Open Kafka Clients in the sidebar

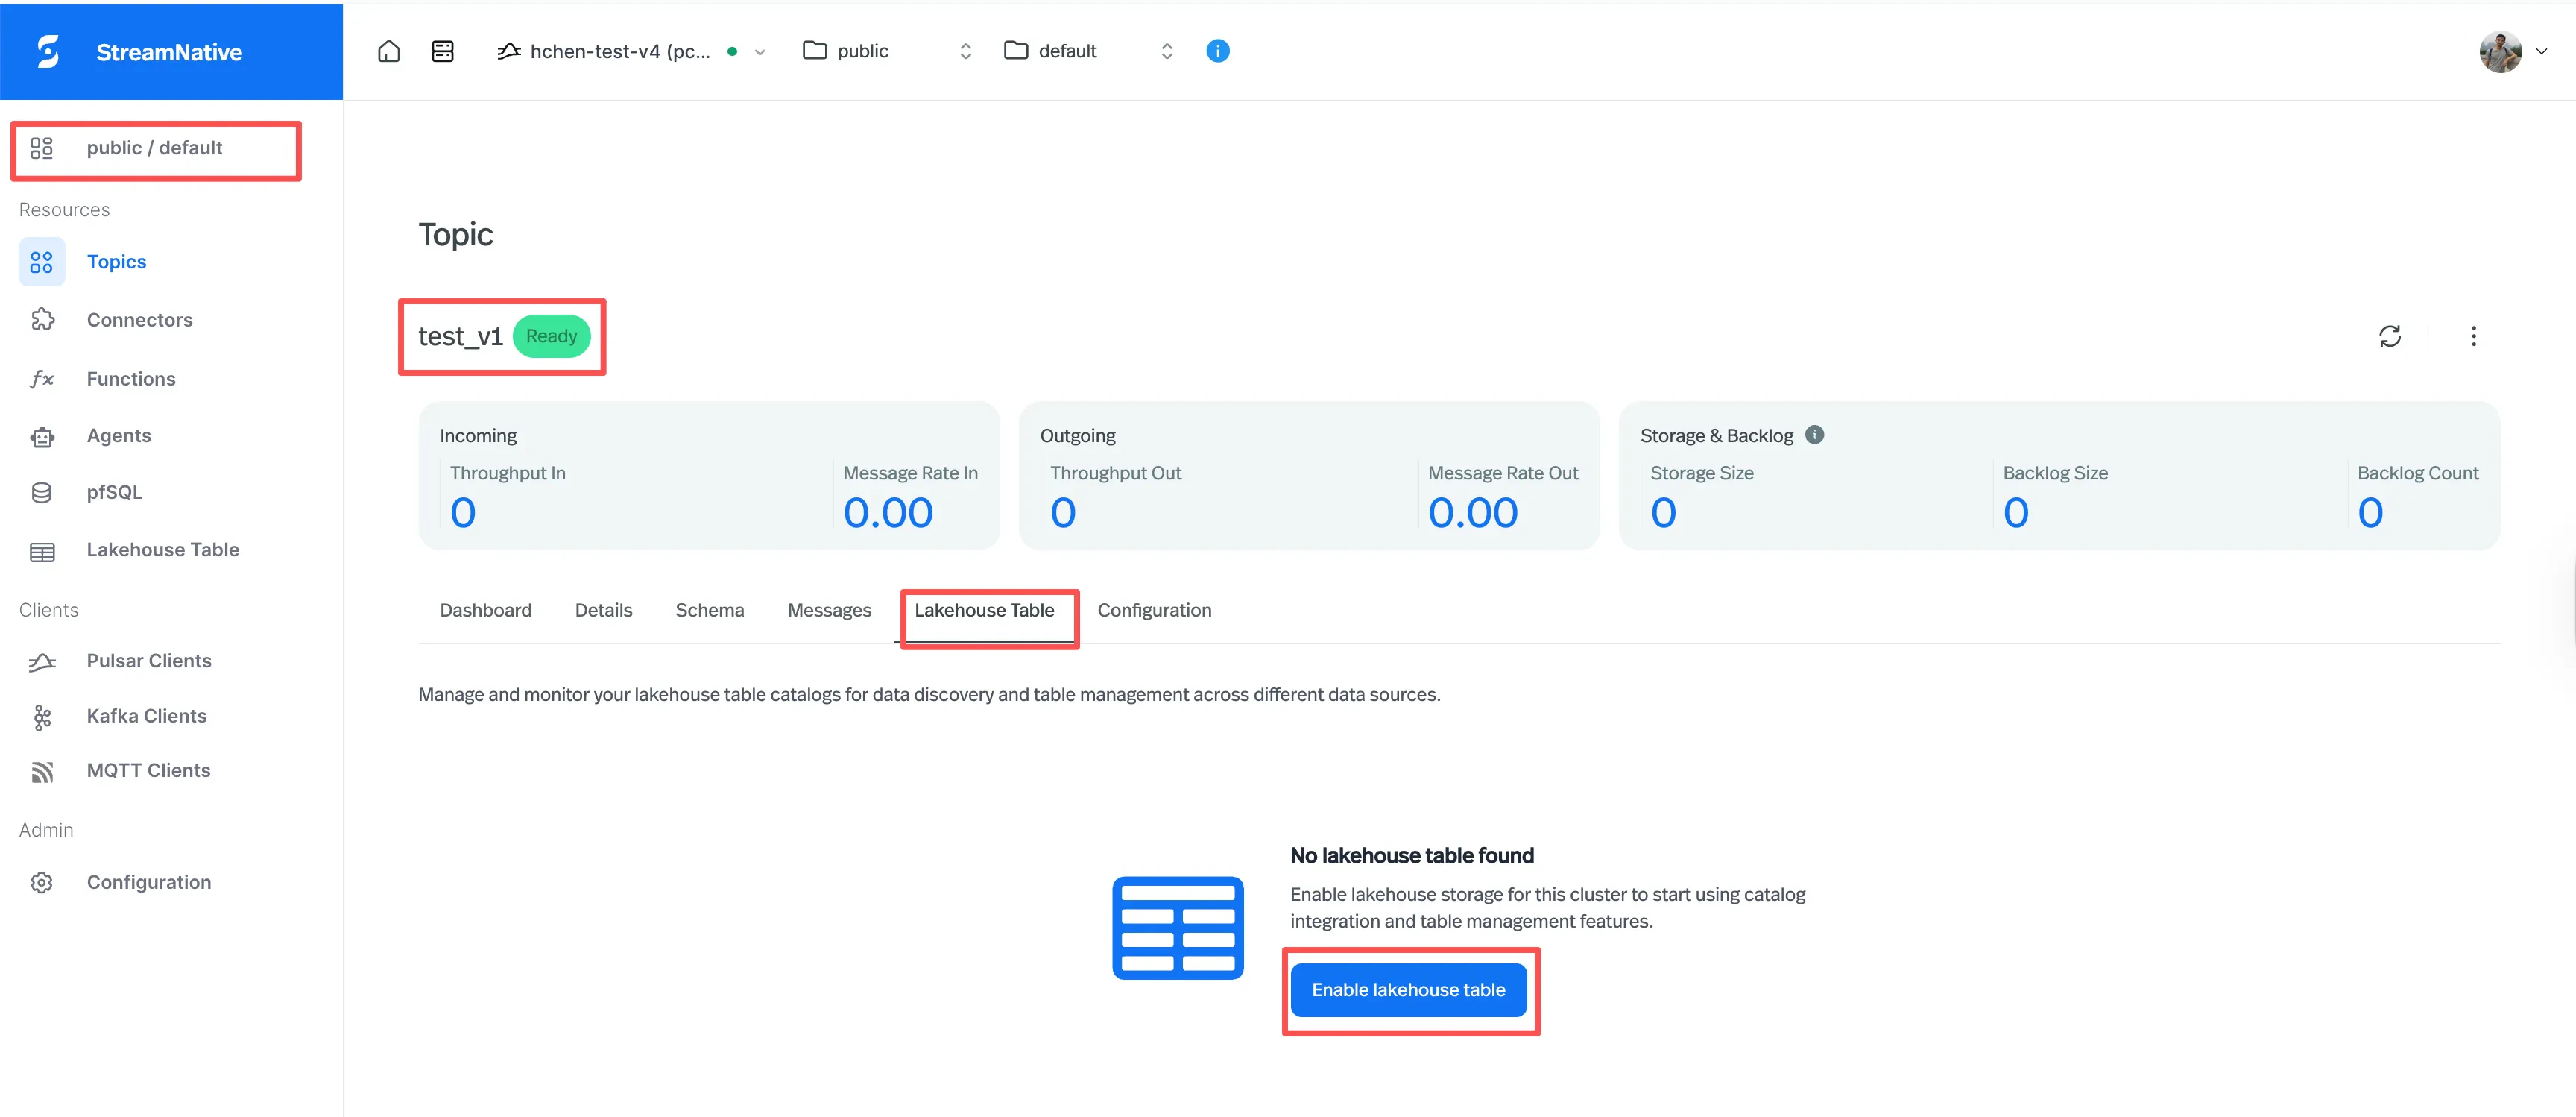[146, 716]
